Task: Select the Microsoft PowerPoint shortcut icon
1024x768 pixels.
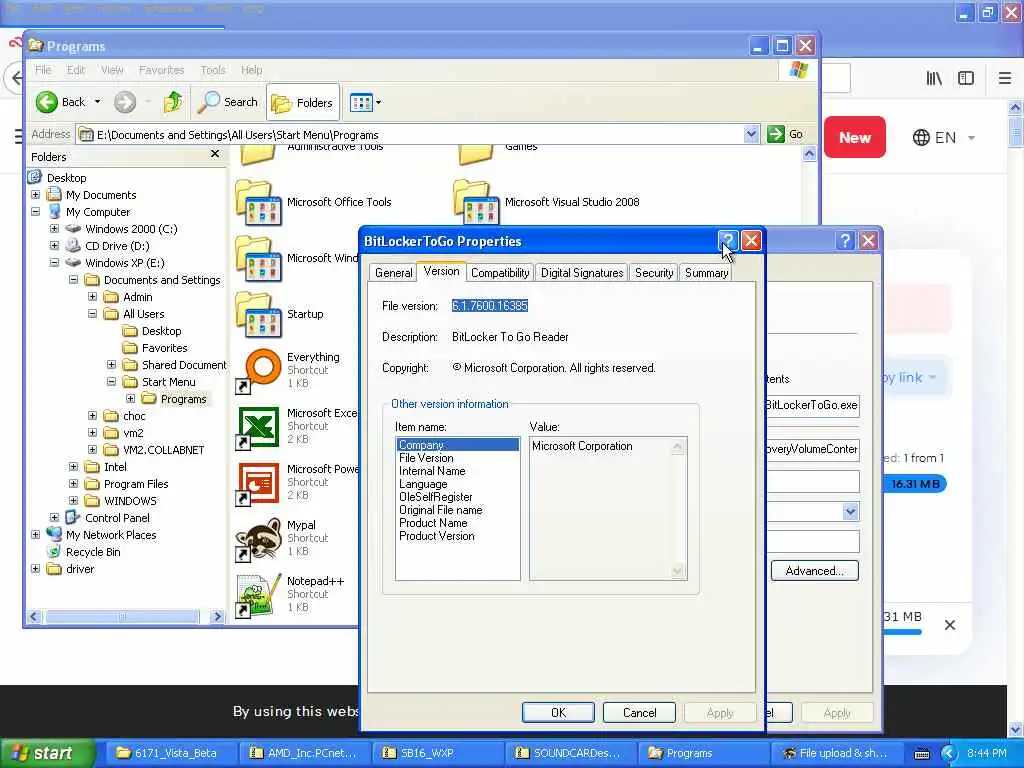Action: pos(259,483)
